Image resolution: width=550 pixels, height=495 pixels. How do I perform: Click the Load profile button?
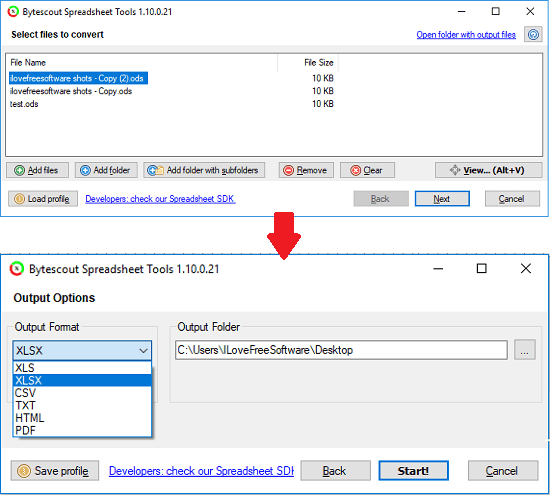(x=43, y=199)
